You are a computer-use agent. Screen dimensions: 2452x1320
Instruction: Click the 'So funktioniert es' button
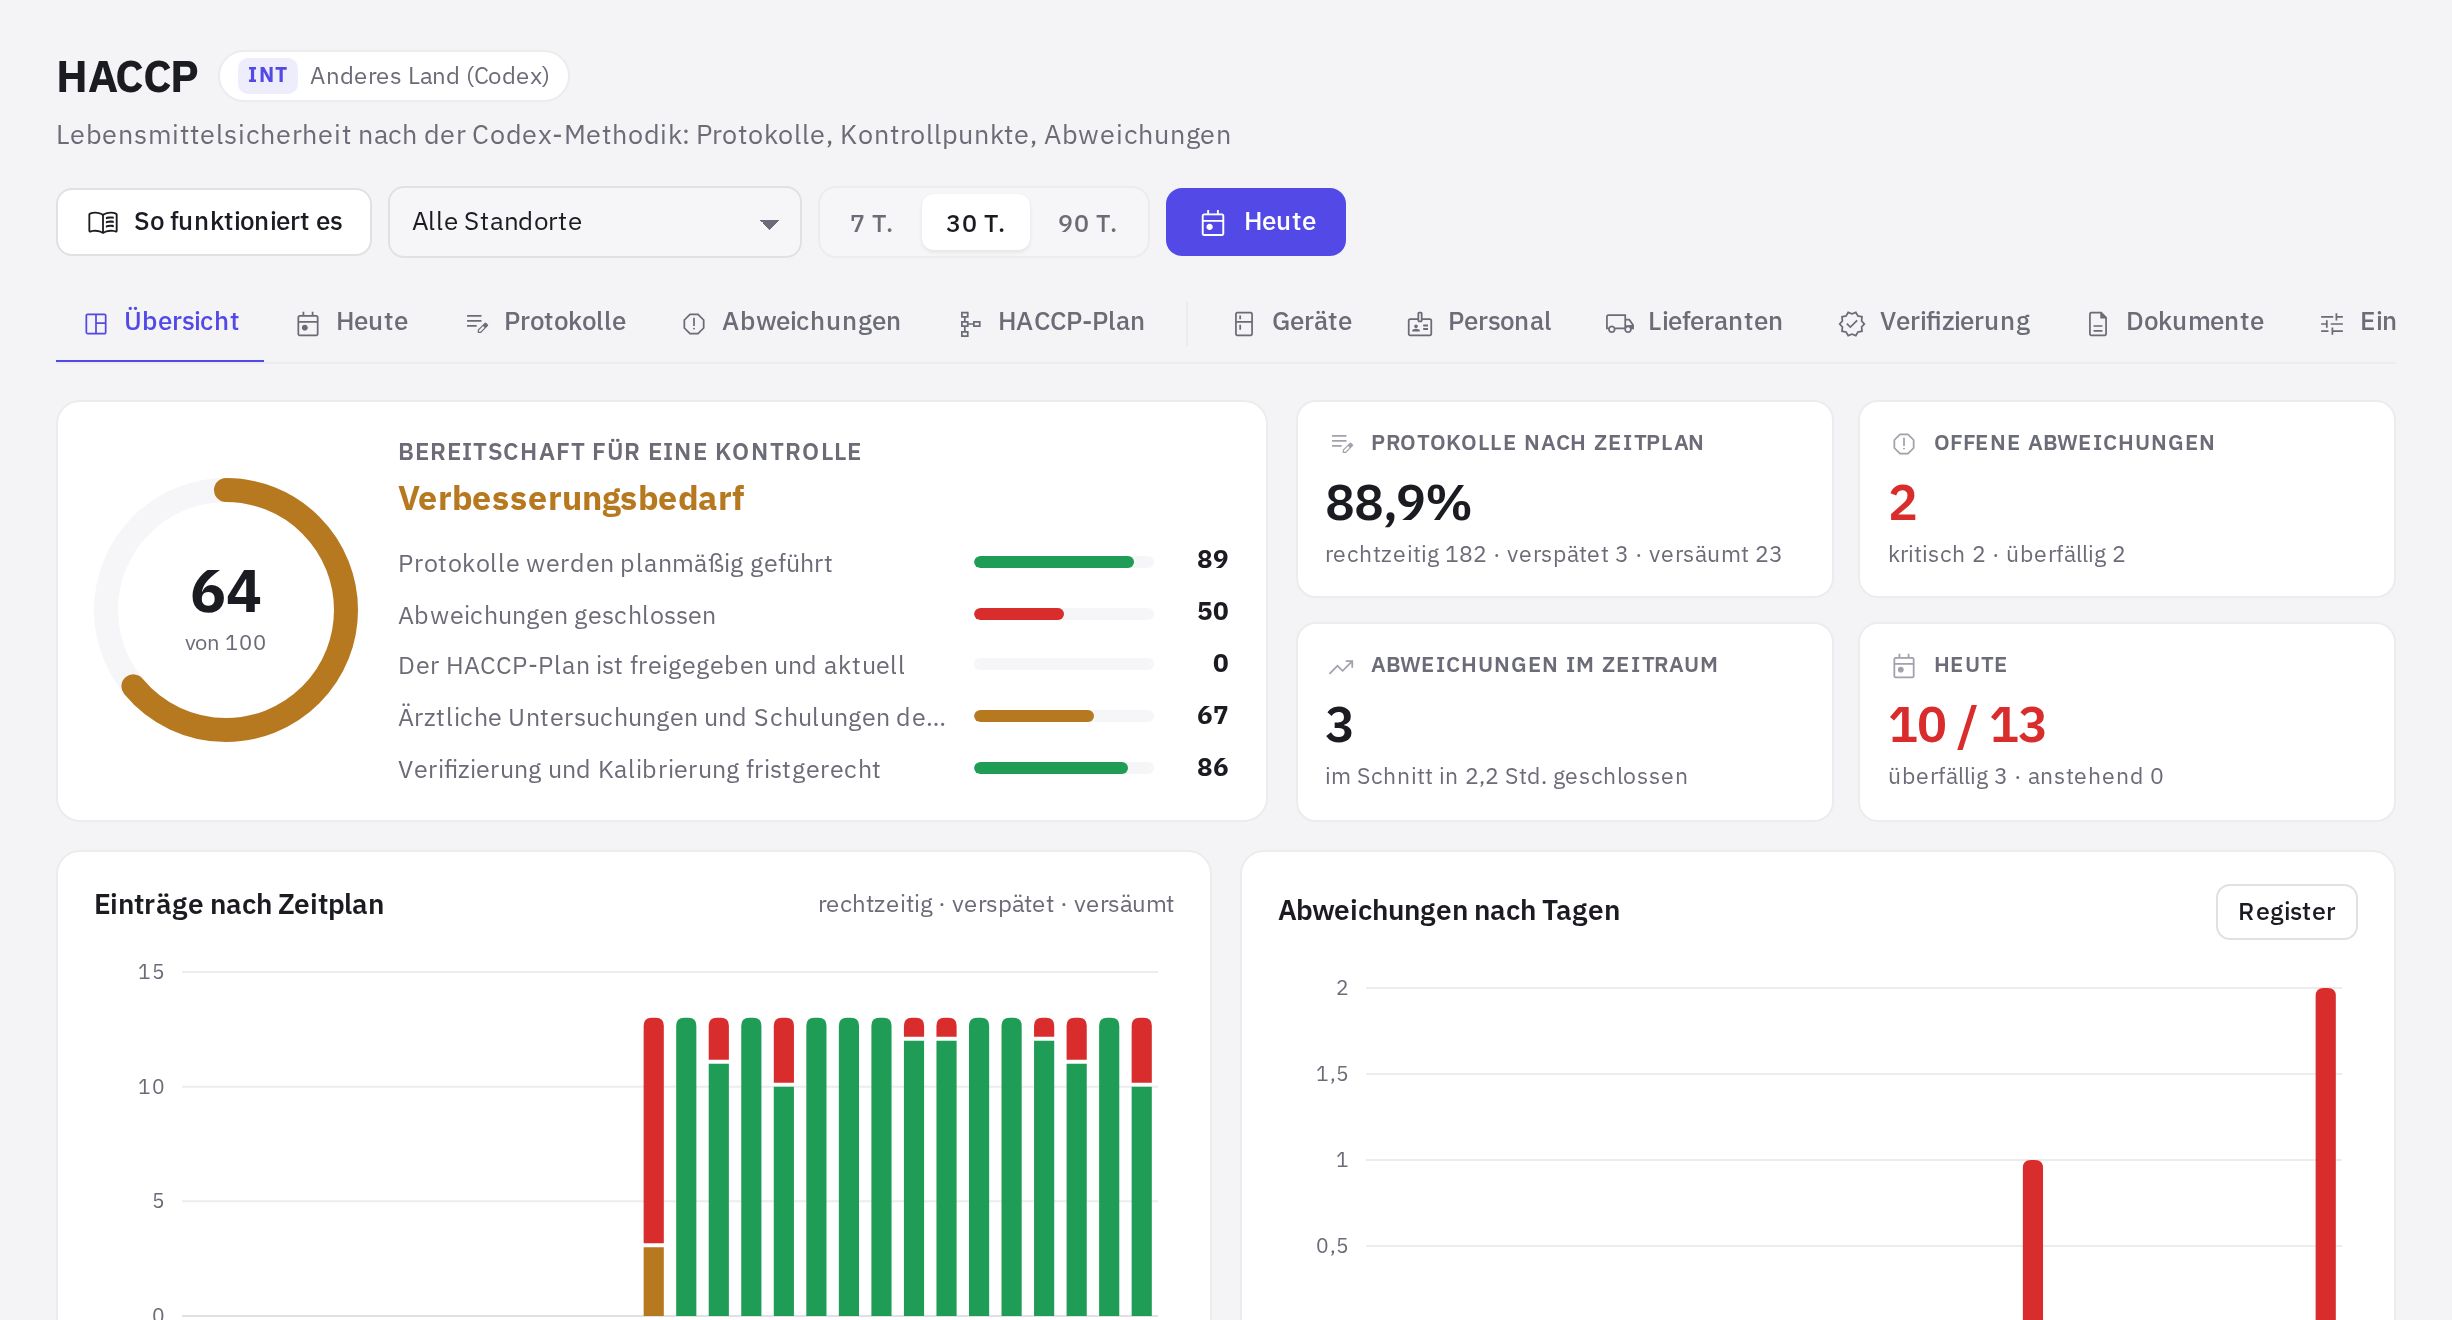click(x=214, y=222)
